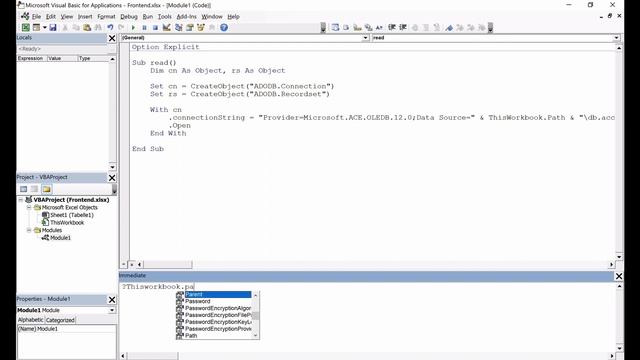The height and width of the screenshot is (360, 640).
Task: Click the Parameter Info icon
Action: [368, 27]
